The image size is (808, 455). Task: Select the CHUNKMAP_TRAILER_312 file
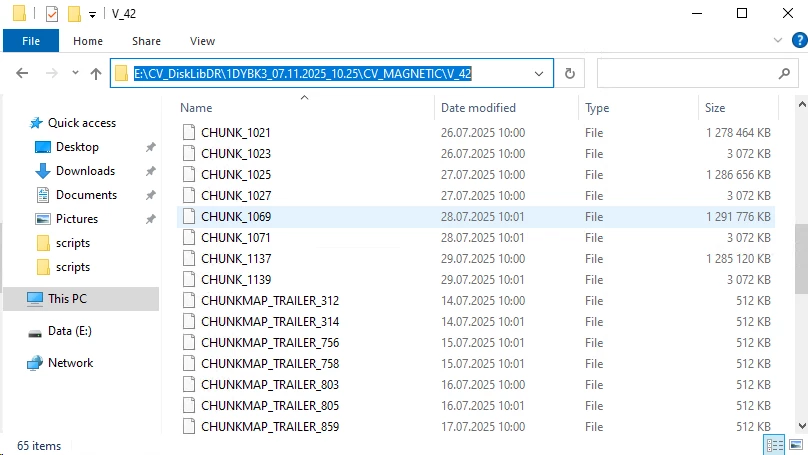(475, 301)
